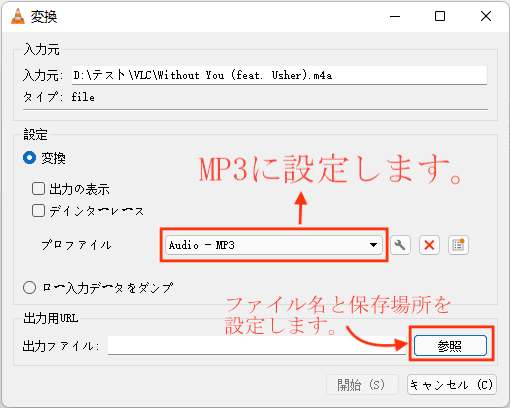Viewport: 510px width, 408px height.
Task: Click 参照 to browse output location
Action: click(x=450, y=346)
